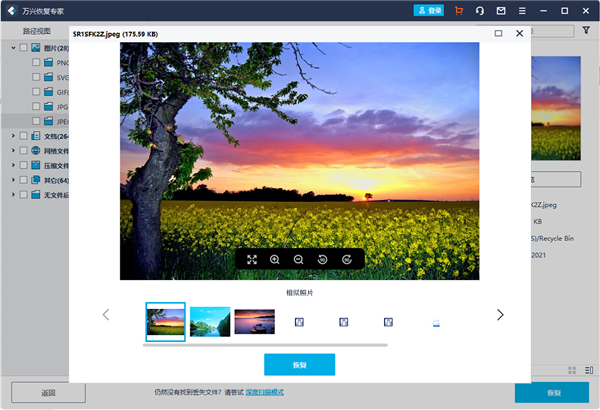Image resolution: width=600 pixels, height=410 pixels.
Task: Expand the 文档 tree category
Action: click(12, 136)
